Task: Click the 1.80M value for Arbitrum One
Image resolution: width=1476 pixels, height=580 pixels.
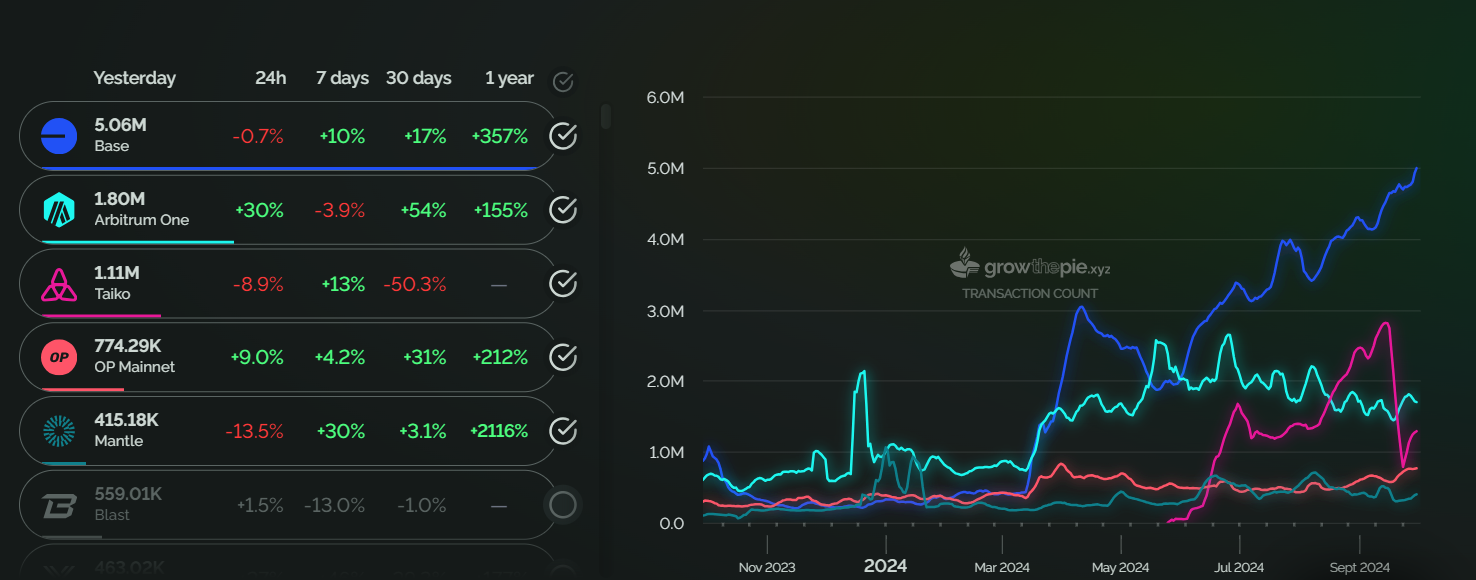Action: 119,199
